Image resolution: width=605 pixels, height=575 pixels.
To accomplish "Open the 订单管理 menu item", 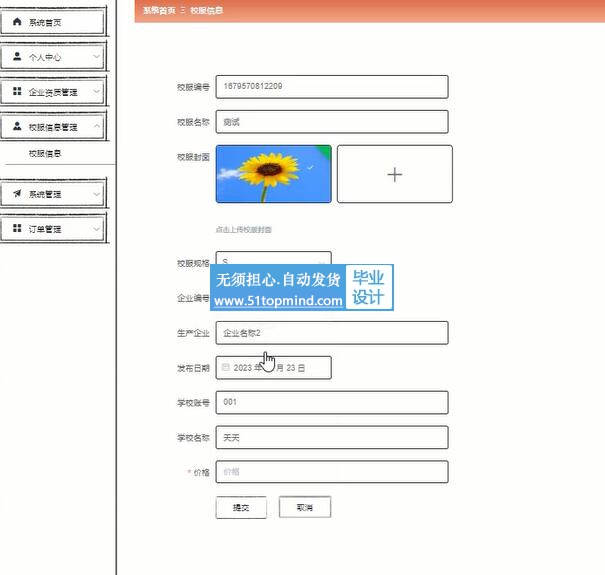I will tap(53, 228).
